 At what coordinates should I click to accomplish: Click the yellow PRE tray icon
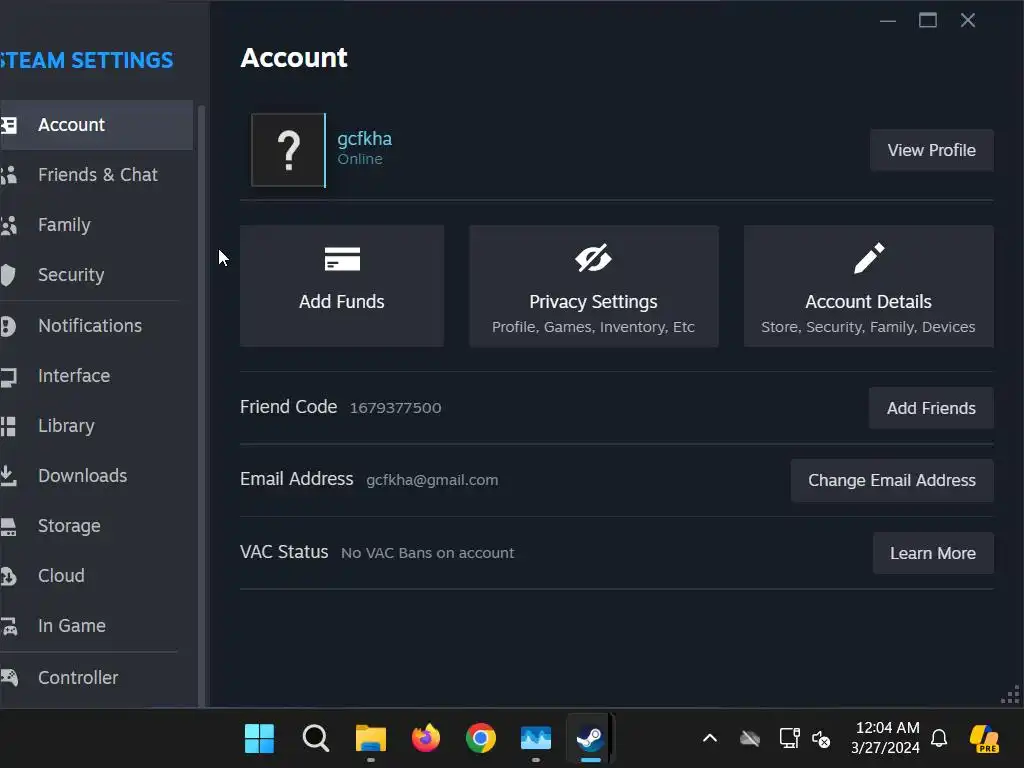984,739
